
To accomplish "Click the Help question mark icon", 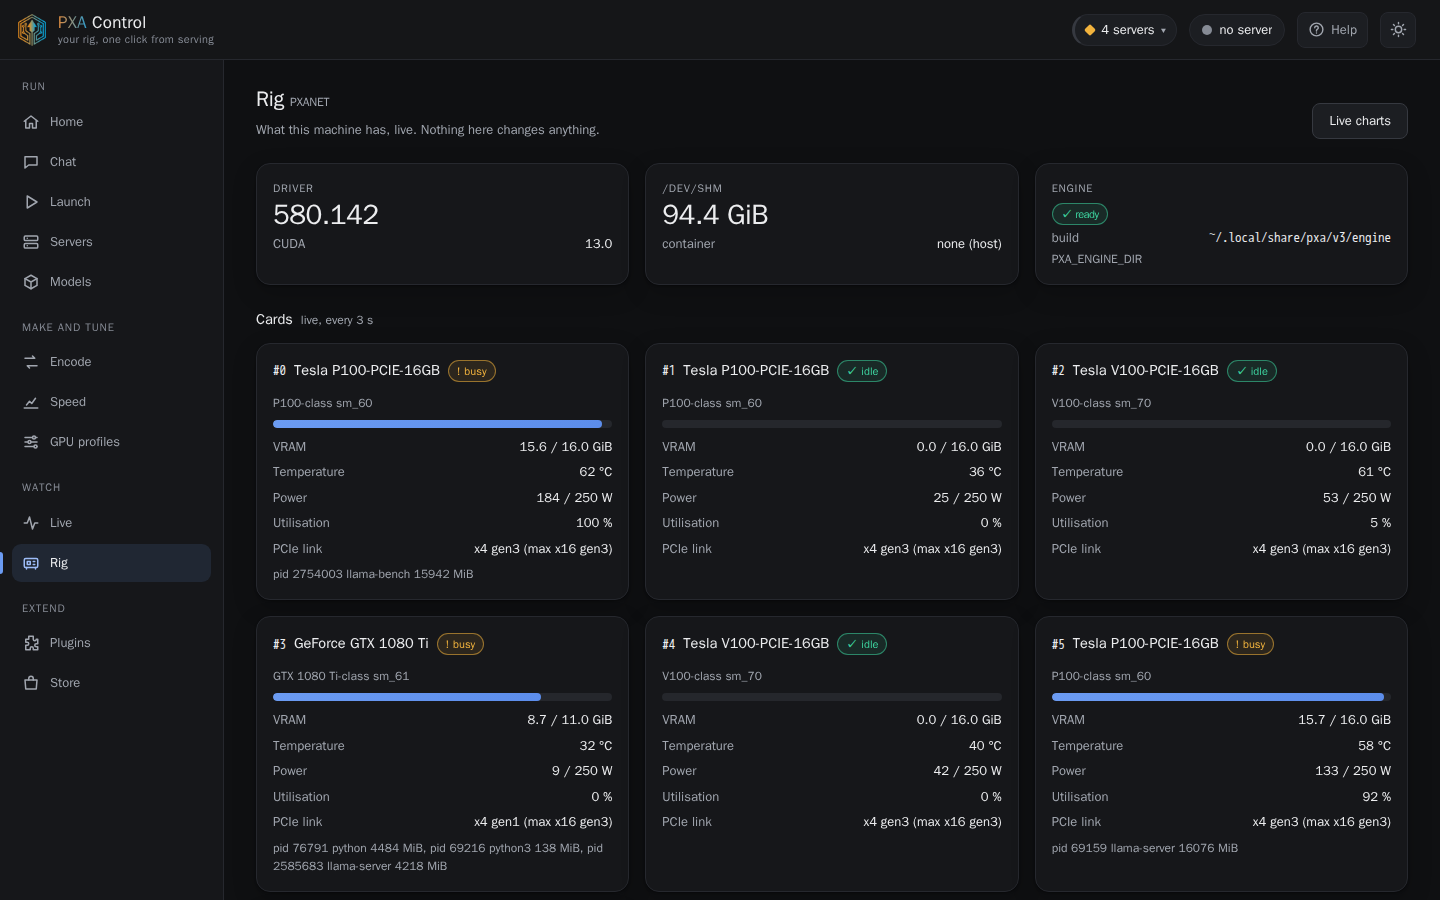I will coord(1316,30).
